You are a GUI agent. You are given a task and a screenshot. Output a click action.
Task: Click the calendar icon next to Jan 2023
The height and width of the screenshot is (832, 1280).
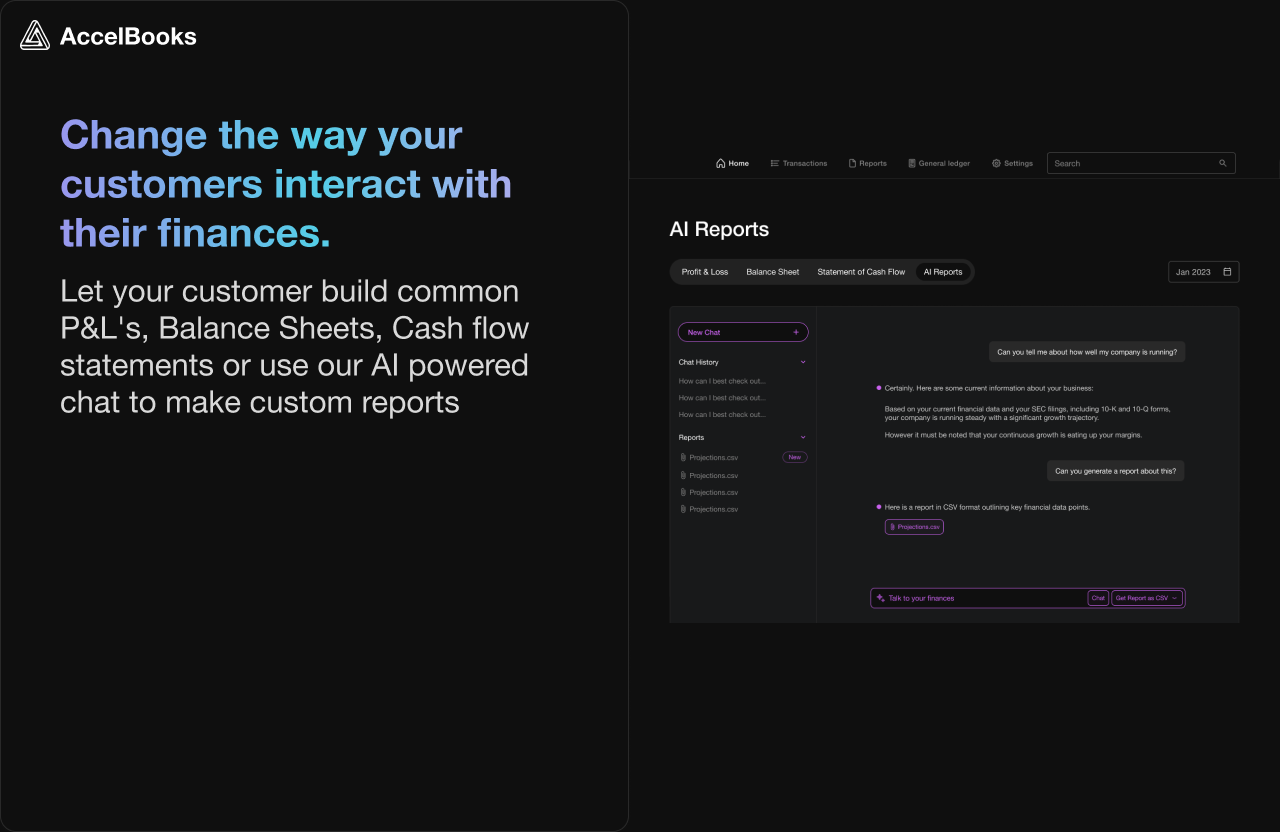point(1227,272)
